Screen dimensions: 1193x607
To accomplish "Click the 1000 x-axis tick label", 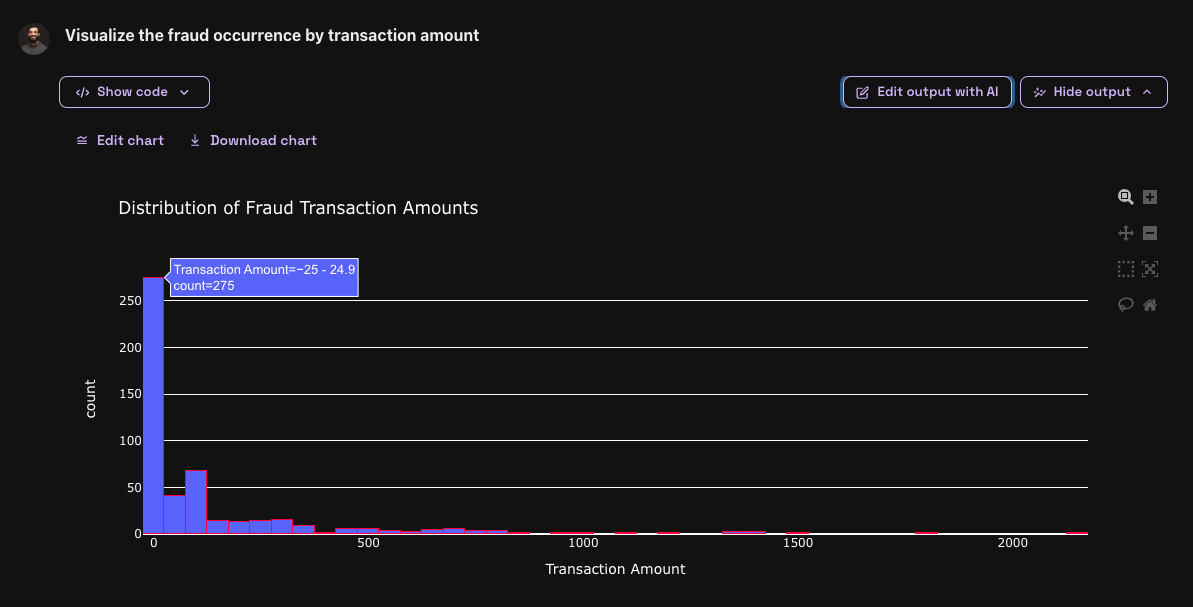I will click(583, 543).
